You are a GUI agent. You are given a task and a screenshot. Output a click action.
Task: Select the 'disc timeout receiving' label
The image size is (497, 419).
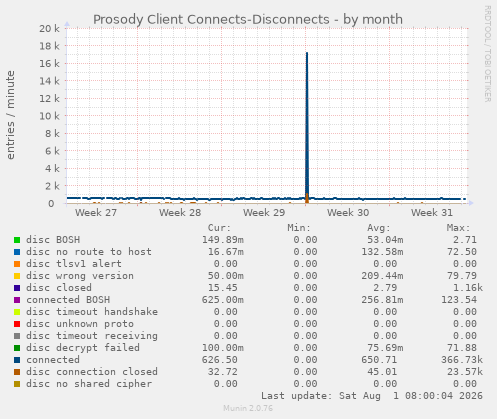tap(92, 336)
